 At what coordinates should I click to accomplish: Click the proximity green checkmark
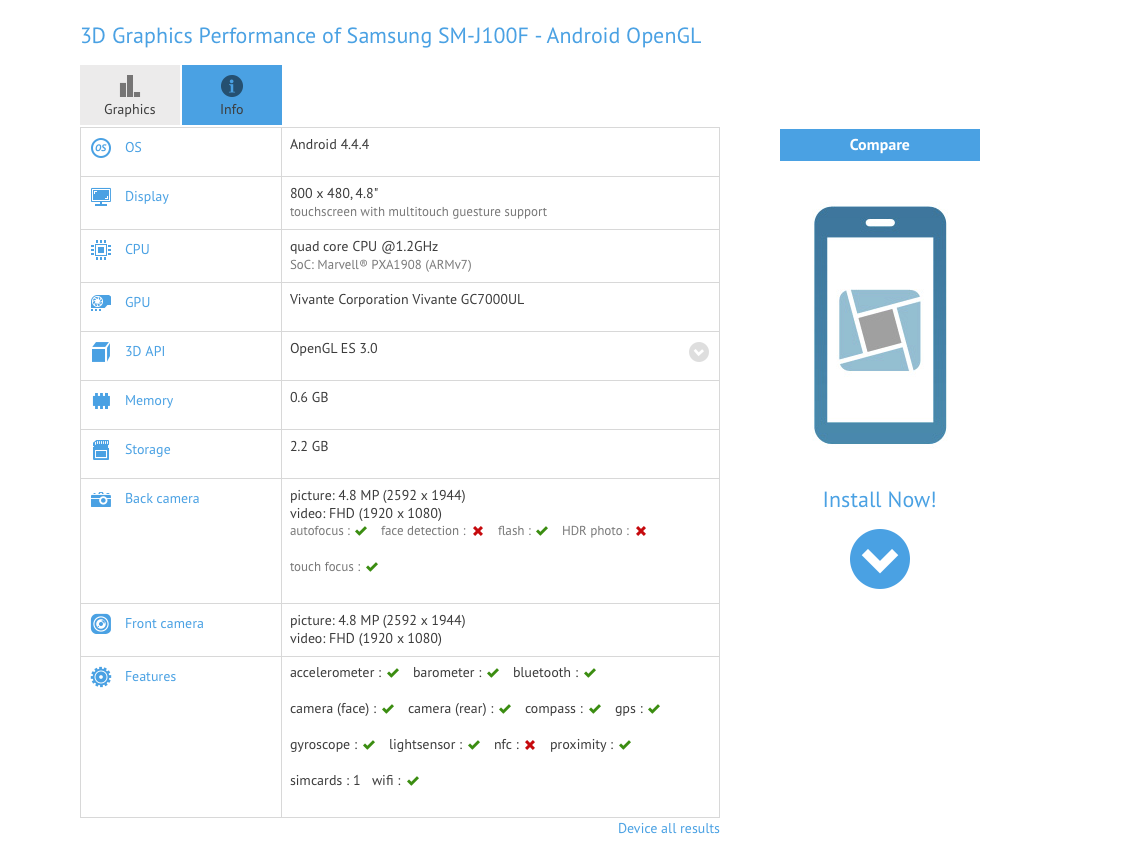pyautogui.click(x=625, y=745)
